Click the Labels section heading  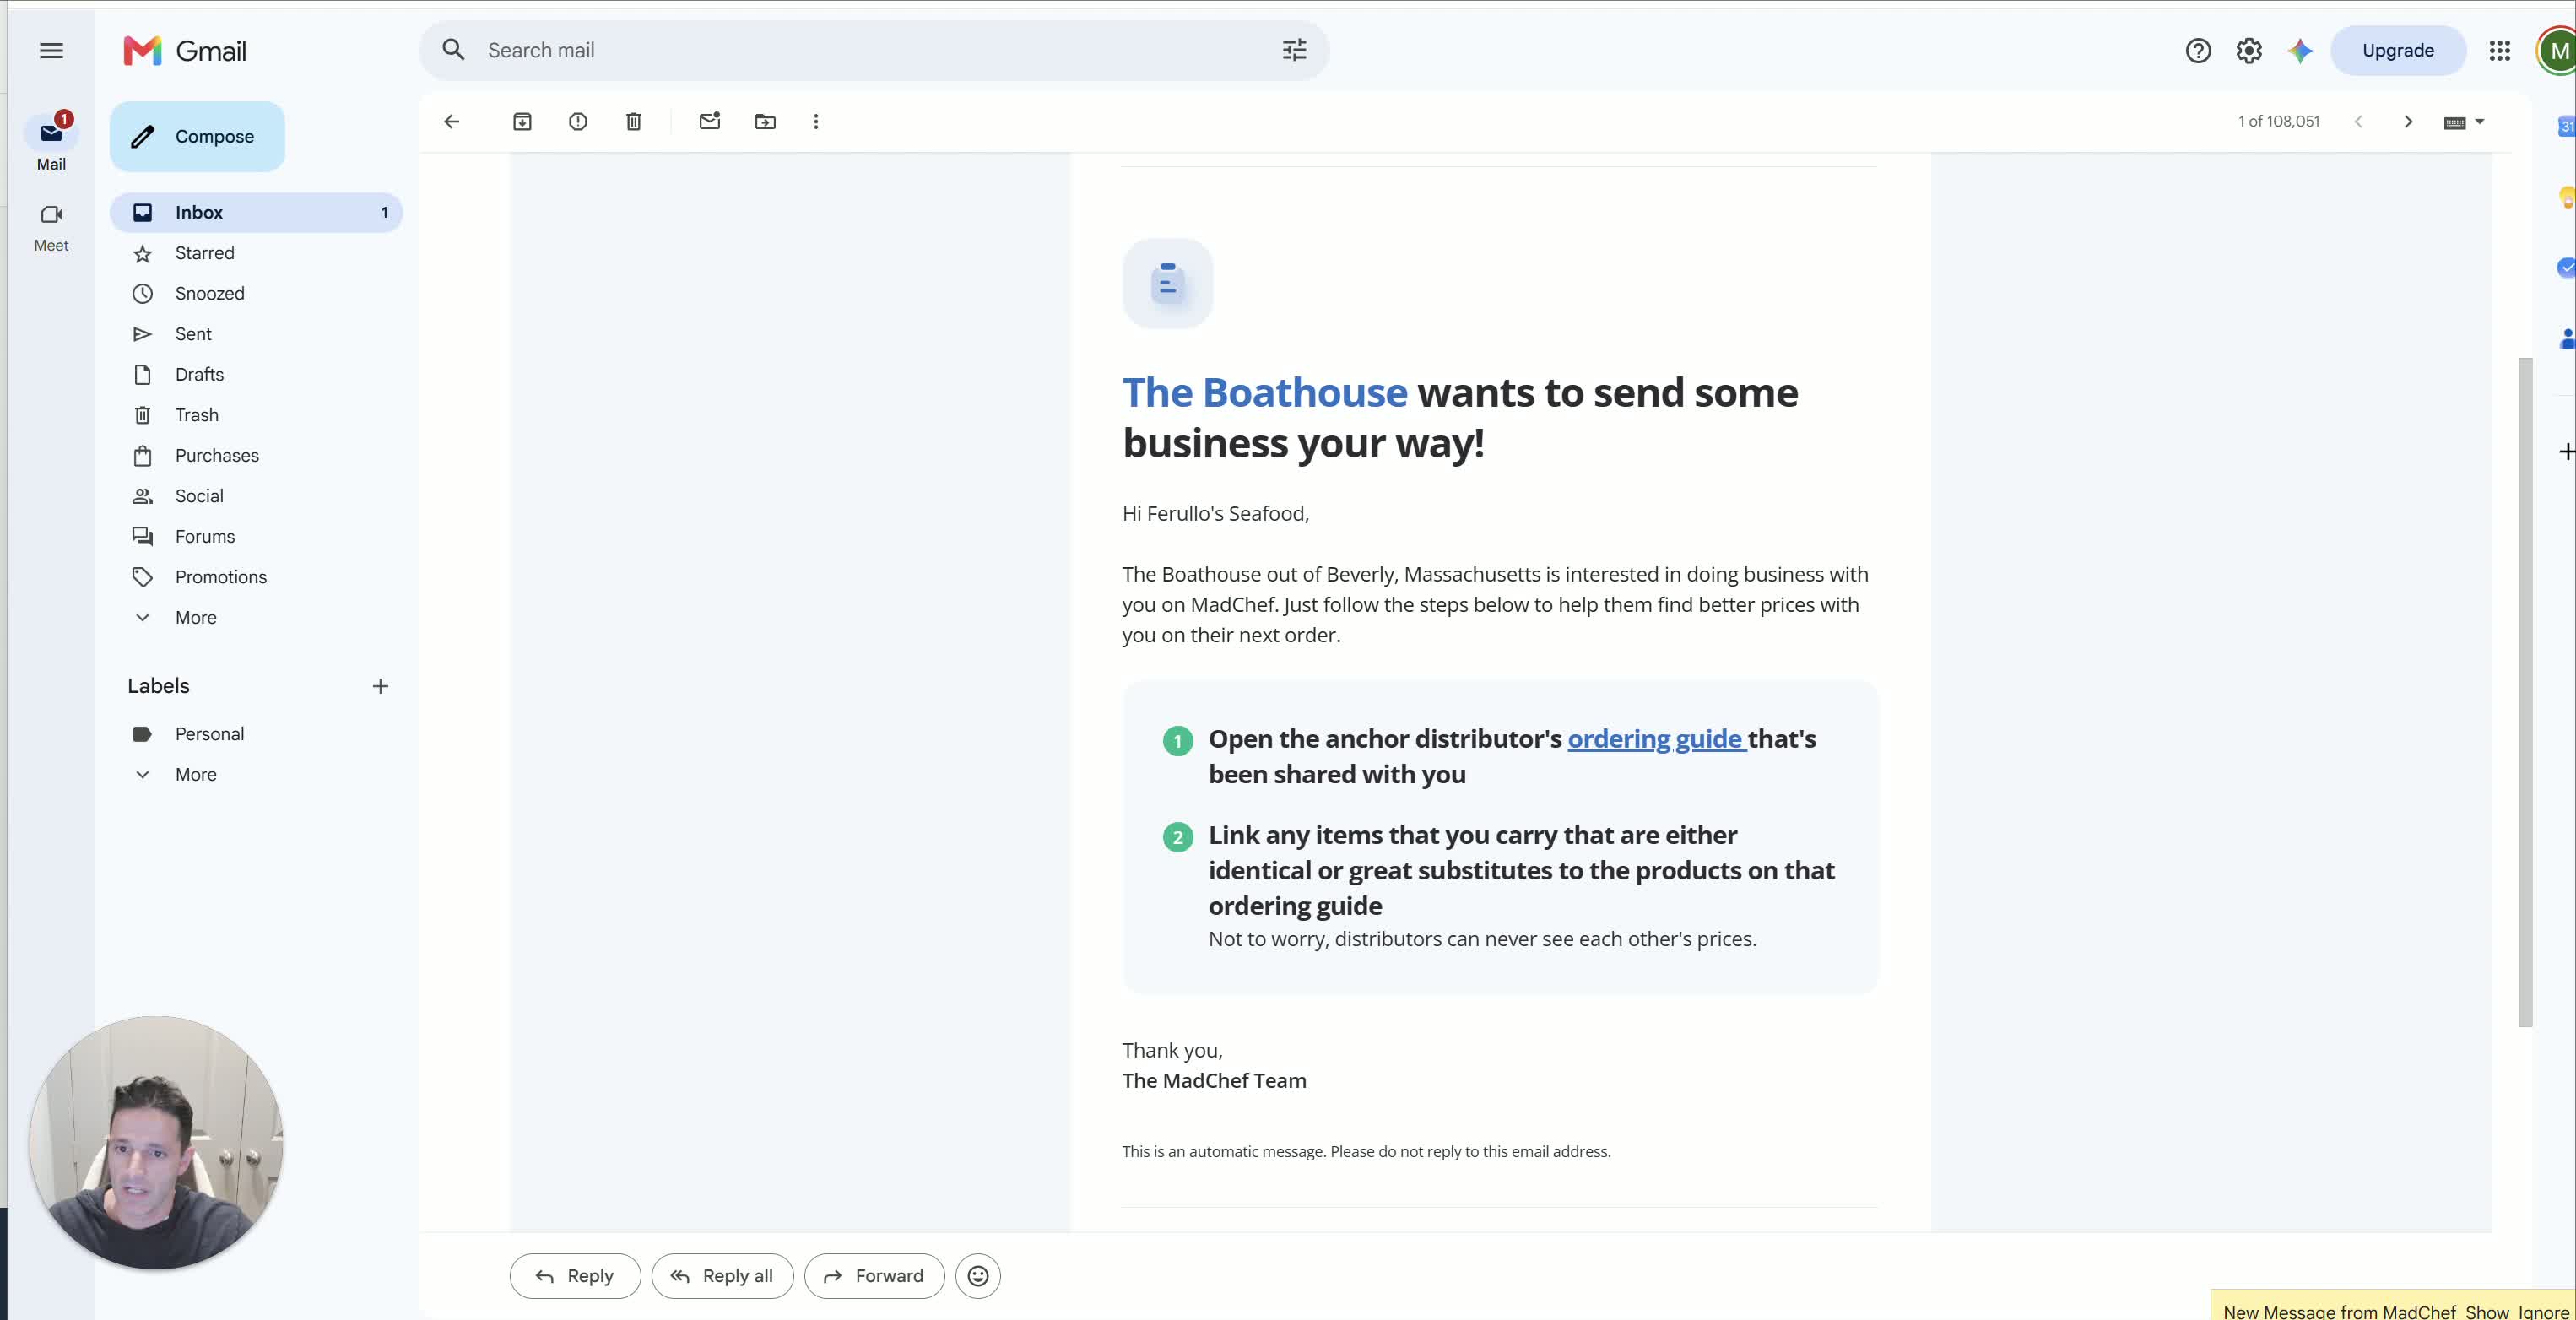point(158,686)
